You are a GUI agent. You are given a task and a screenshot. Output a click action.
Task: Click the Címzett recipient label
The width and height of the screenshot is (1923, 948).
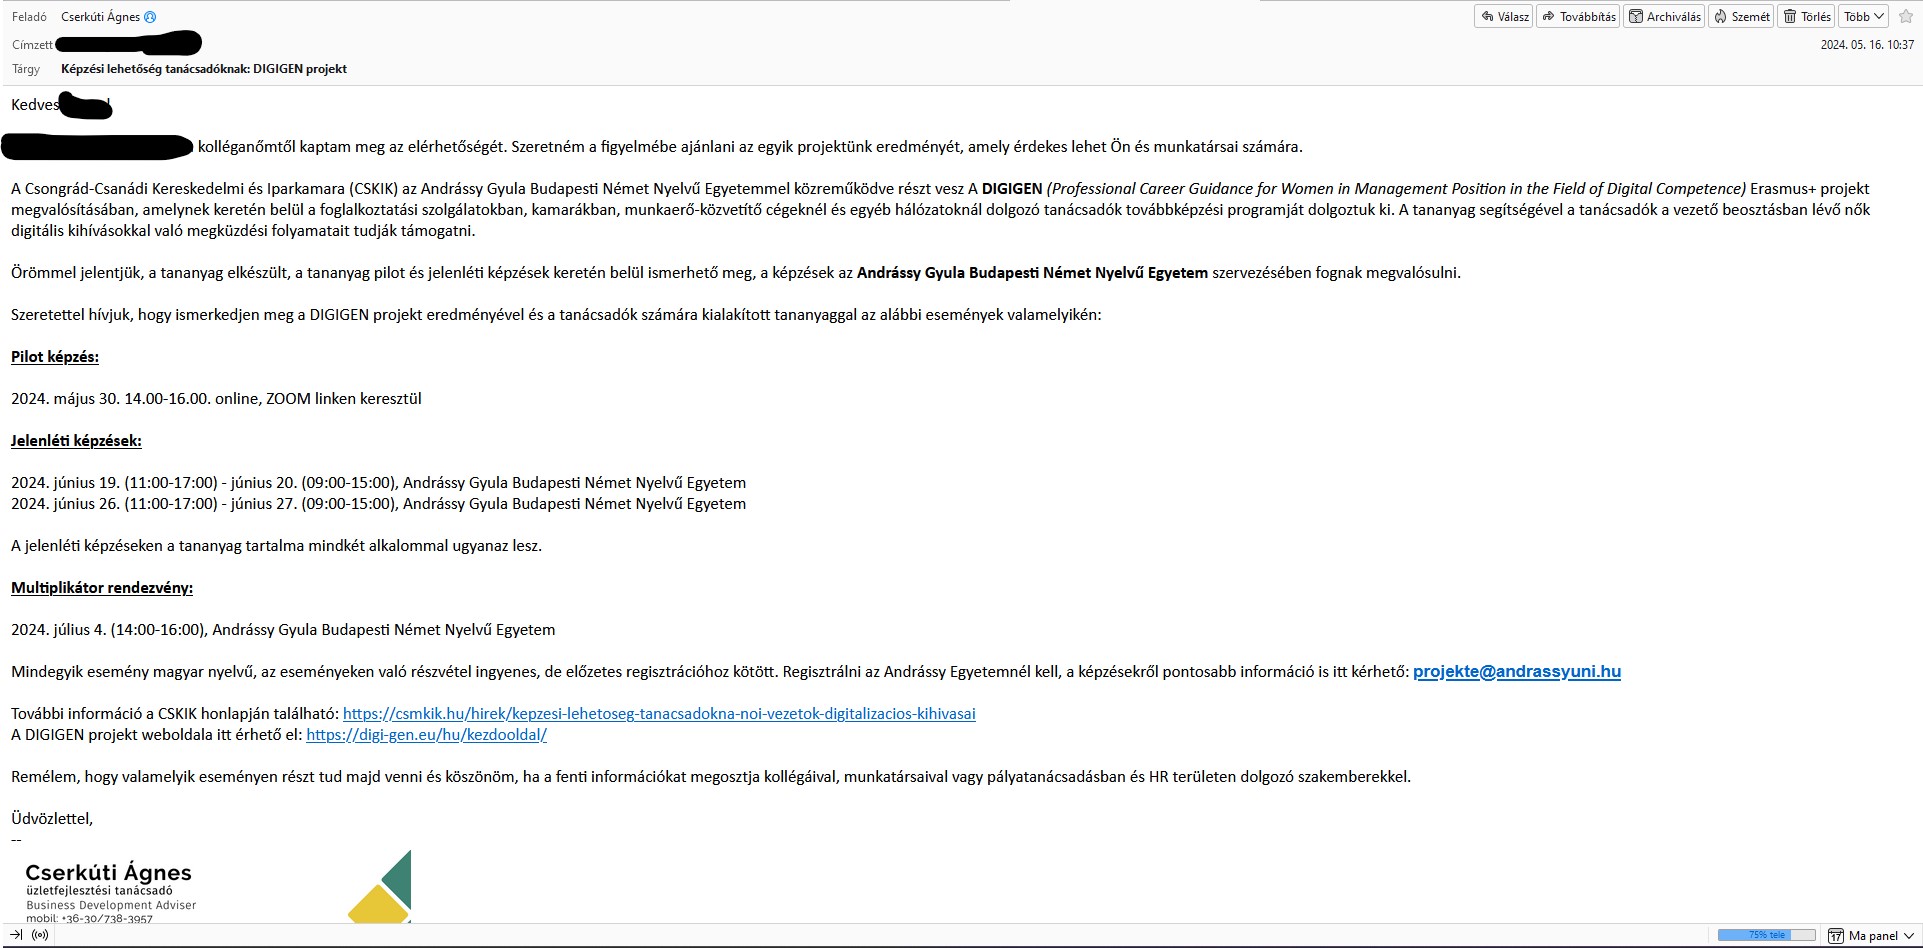coord(33,45)
